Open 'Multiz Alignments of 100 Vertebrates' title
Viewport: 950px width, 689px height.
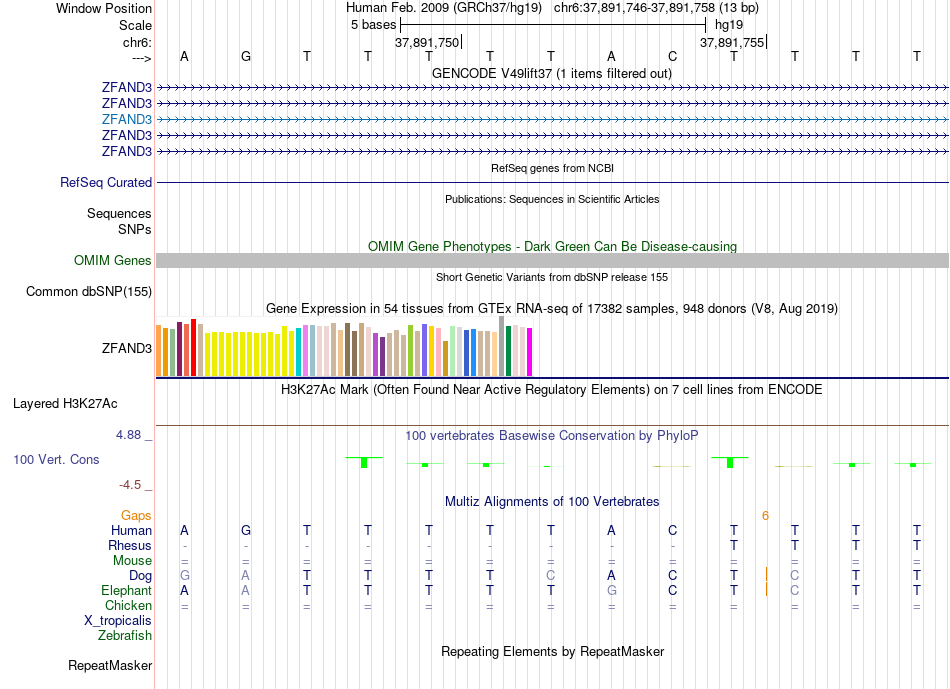pos(552,502)
